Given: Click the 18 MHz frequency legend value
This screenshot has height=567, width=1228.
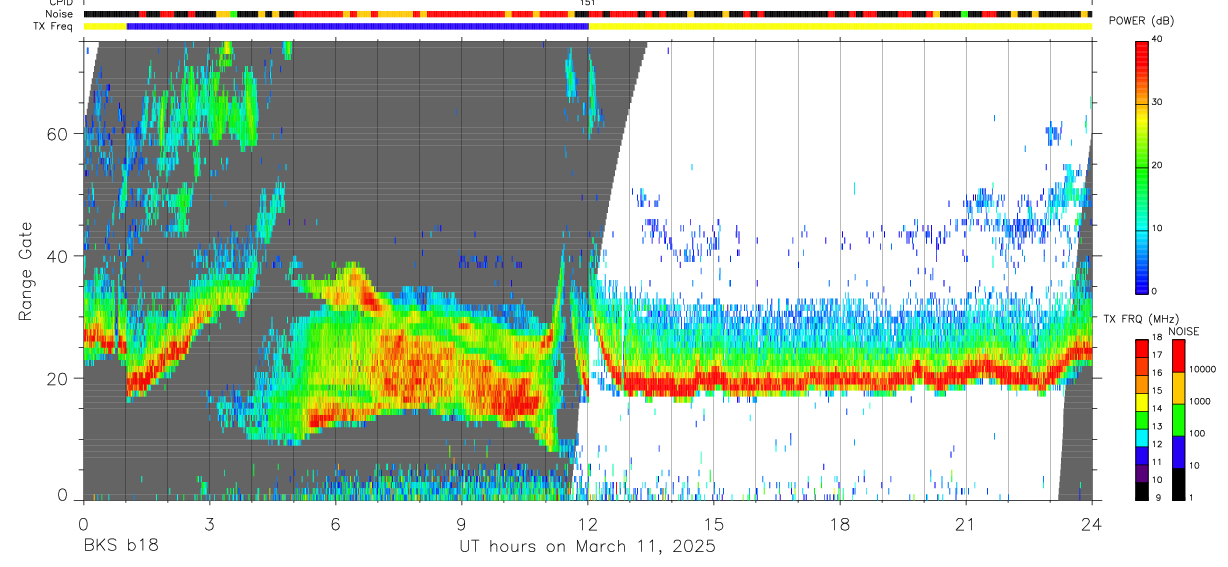Looking at the screenshot, I should click(1158, 340).
